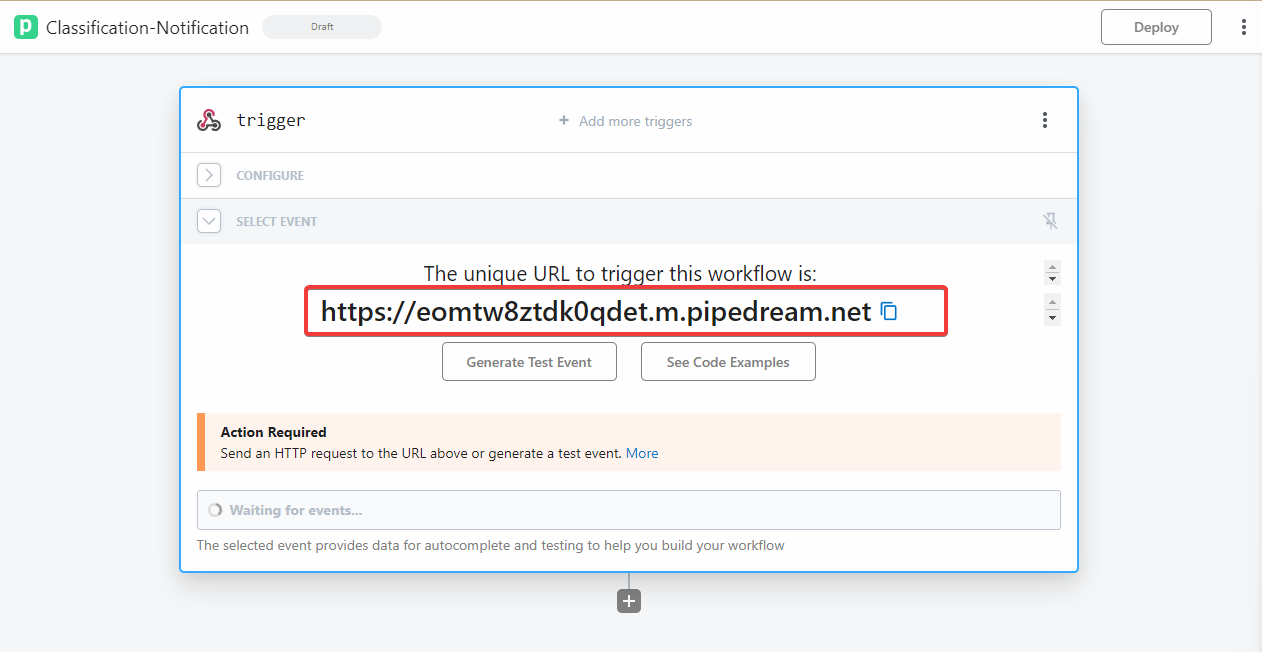Screen dimensions: 1262x652
Task: Click the pin icon in Select Event header
Action: pyautogui.click(x=1050, y=221)
